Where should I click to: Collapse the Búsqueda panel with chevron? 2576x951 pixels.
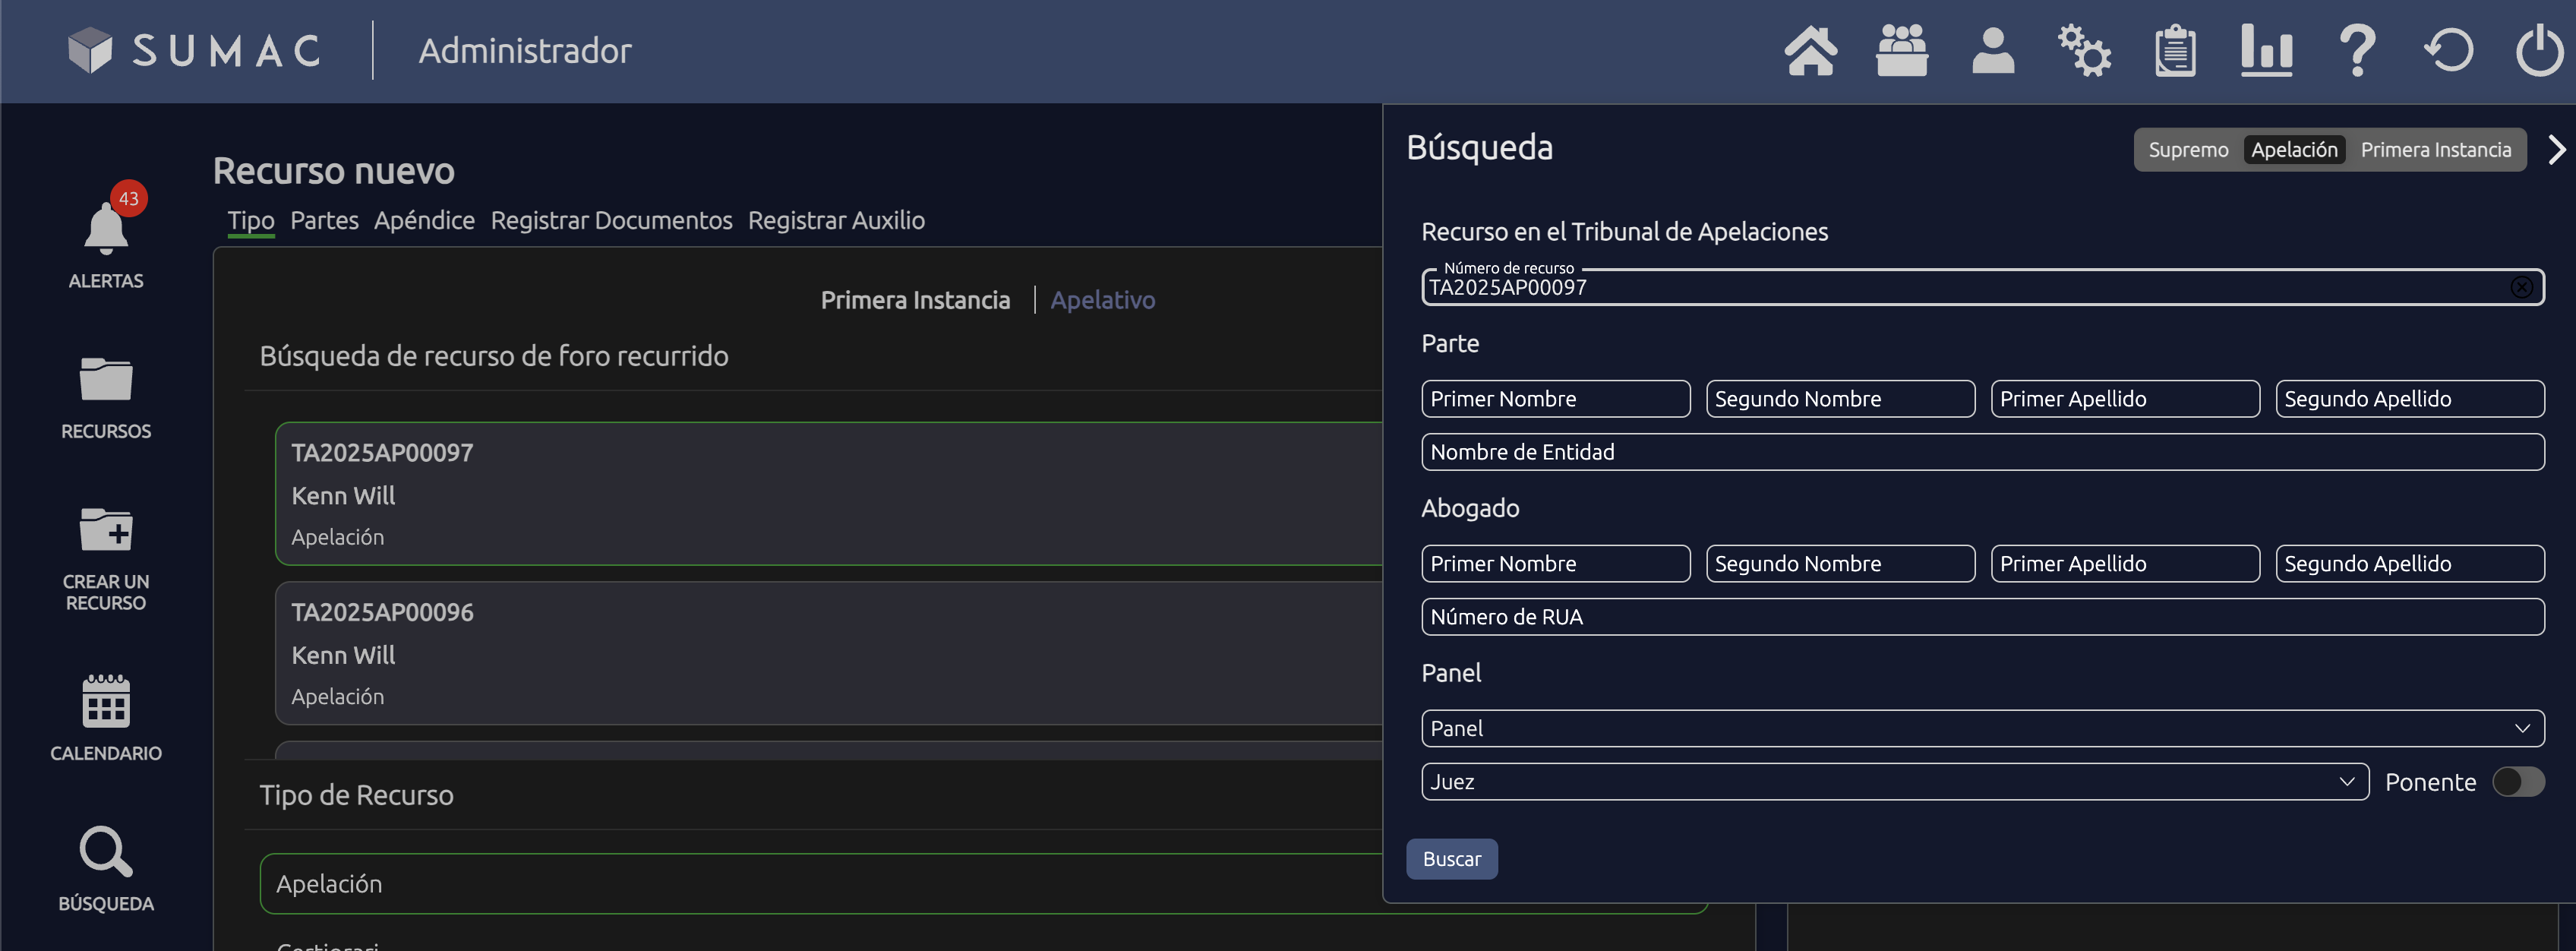tap(2556, 150)
